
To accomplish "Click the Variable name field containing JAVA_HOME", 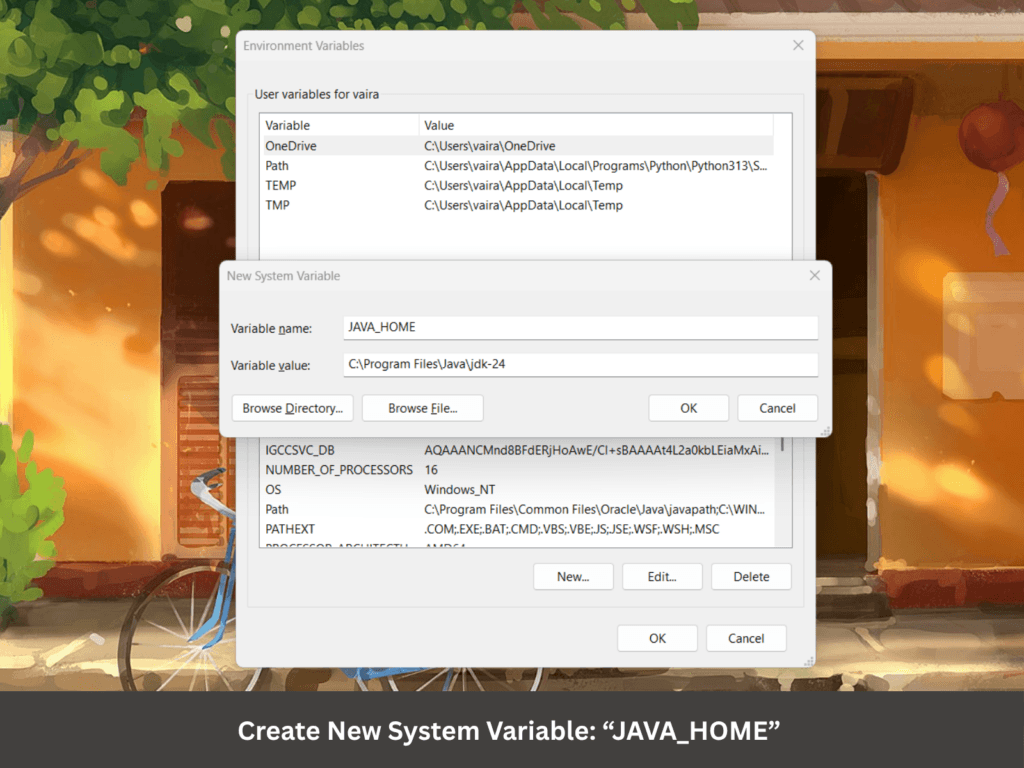I will (x=579, y=328).
